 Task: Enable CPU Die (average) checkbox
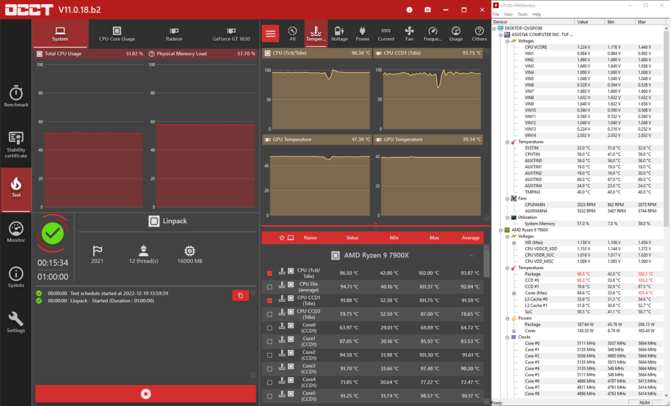(270, 287)
